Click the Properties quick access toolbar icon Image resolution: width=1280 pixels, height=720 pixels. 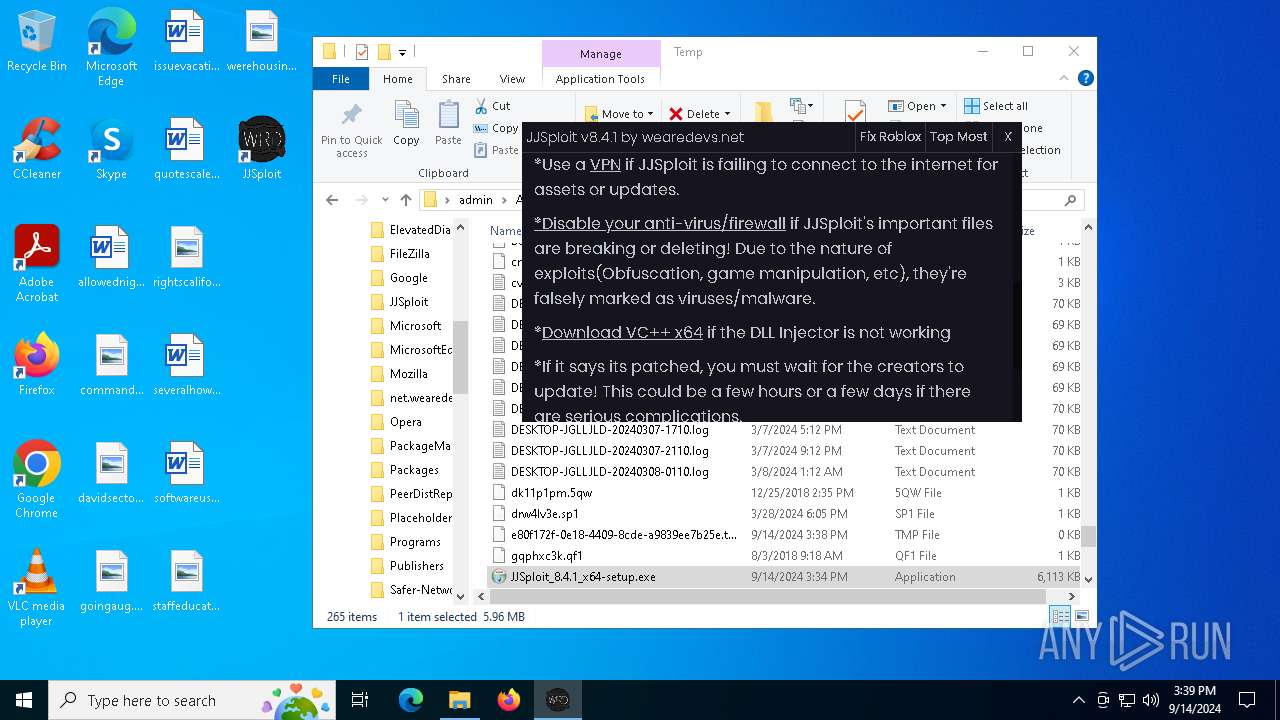(x=362, y=52)
